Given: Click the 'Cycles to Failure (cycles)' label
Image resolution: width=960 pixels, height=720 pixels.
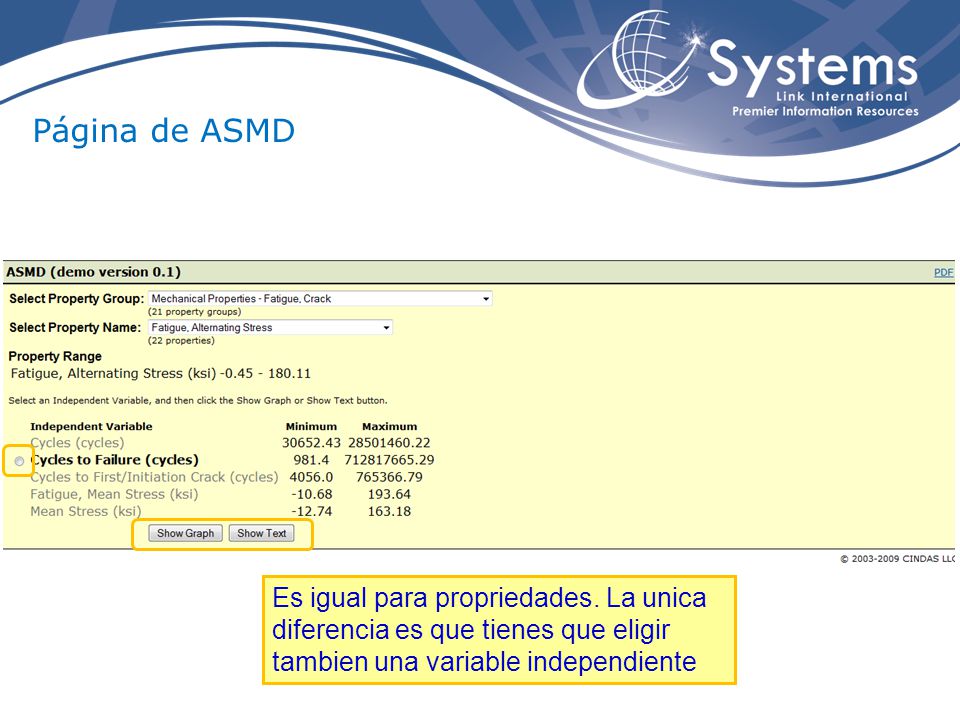Looking at the screenshot, I should 115,460.
